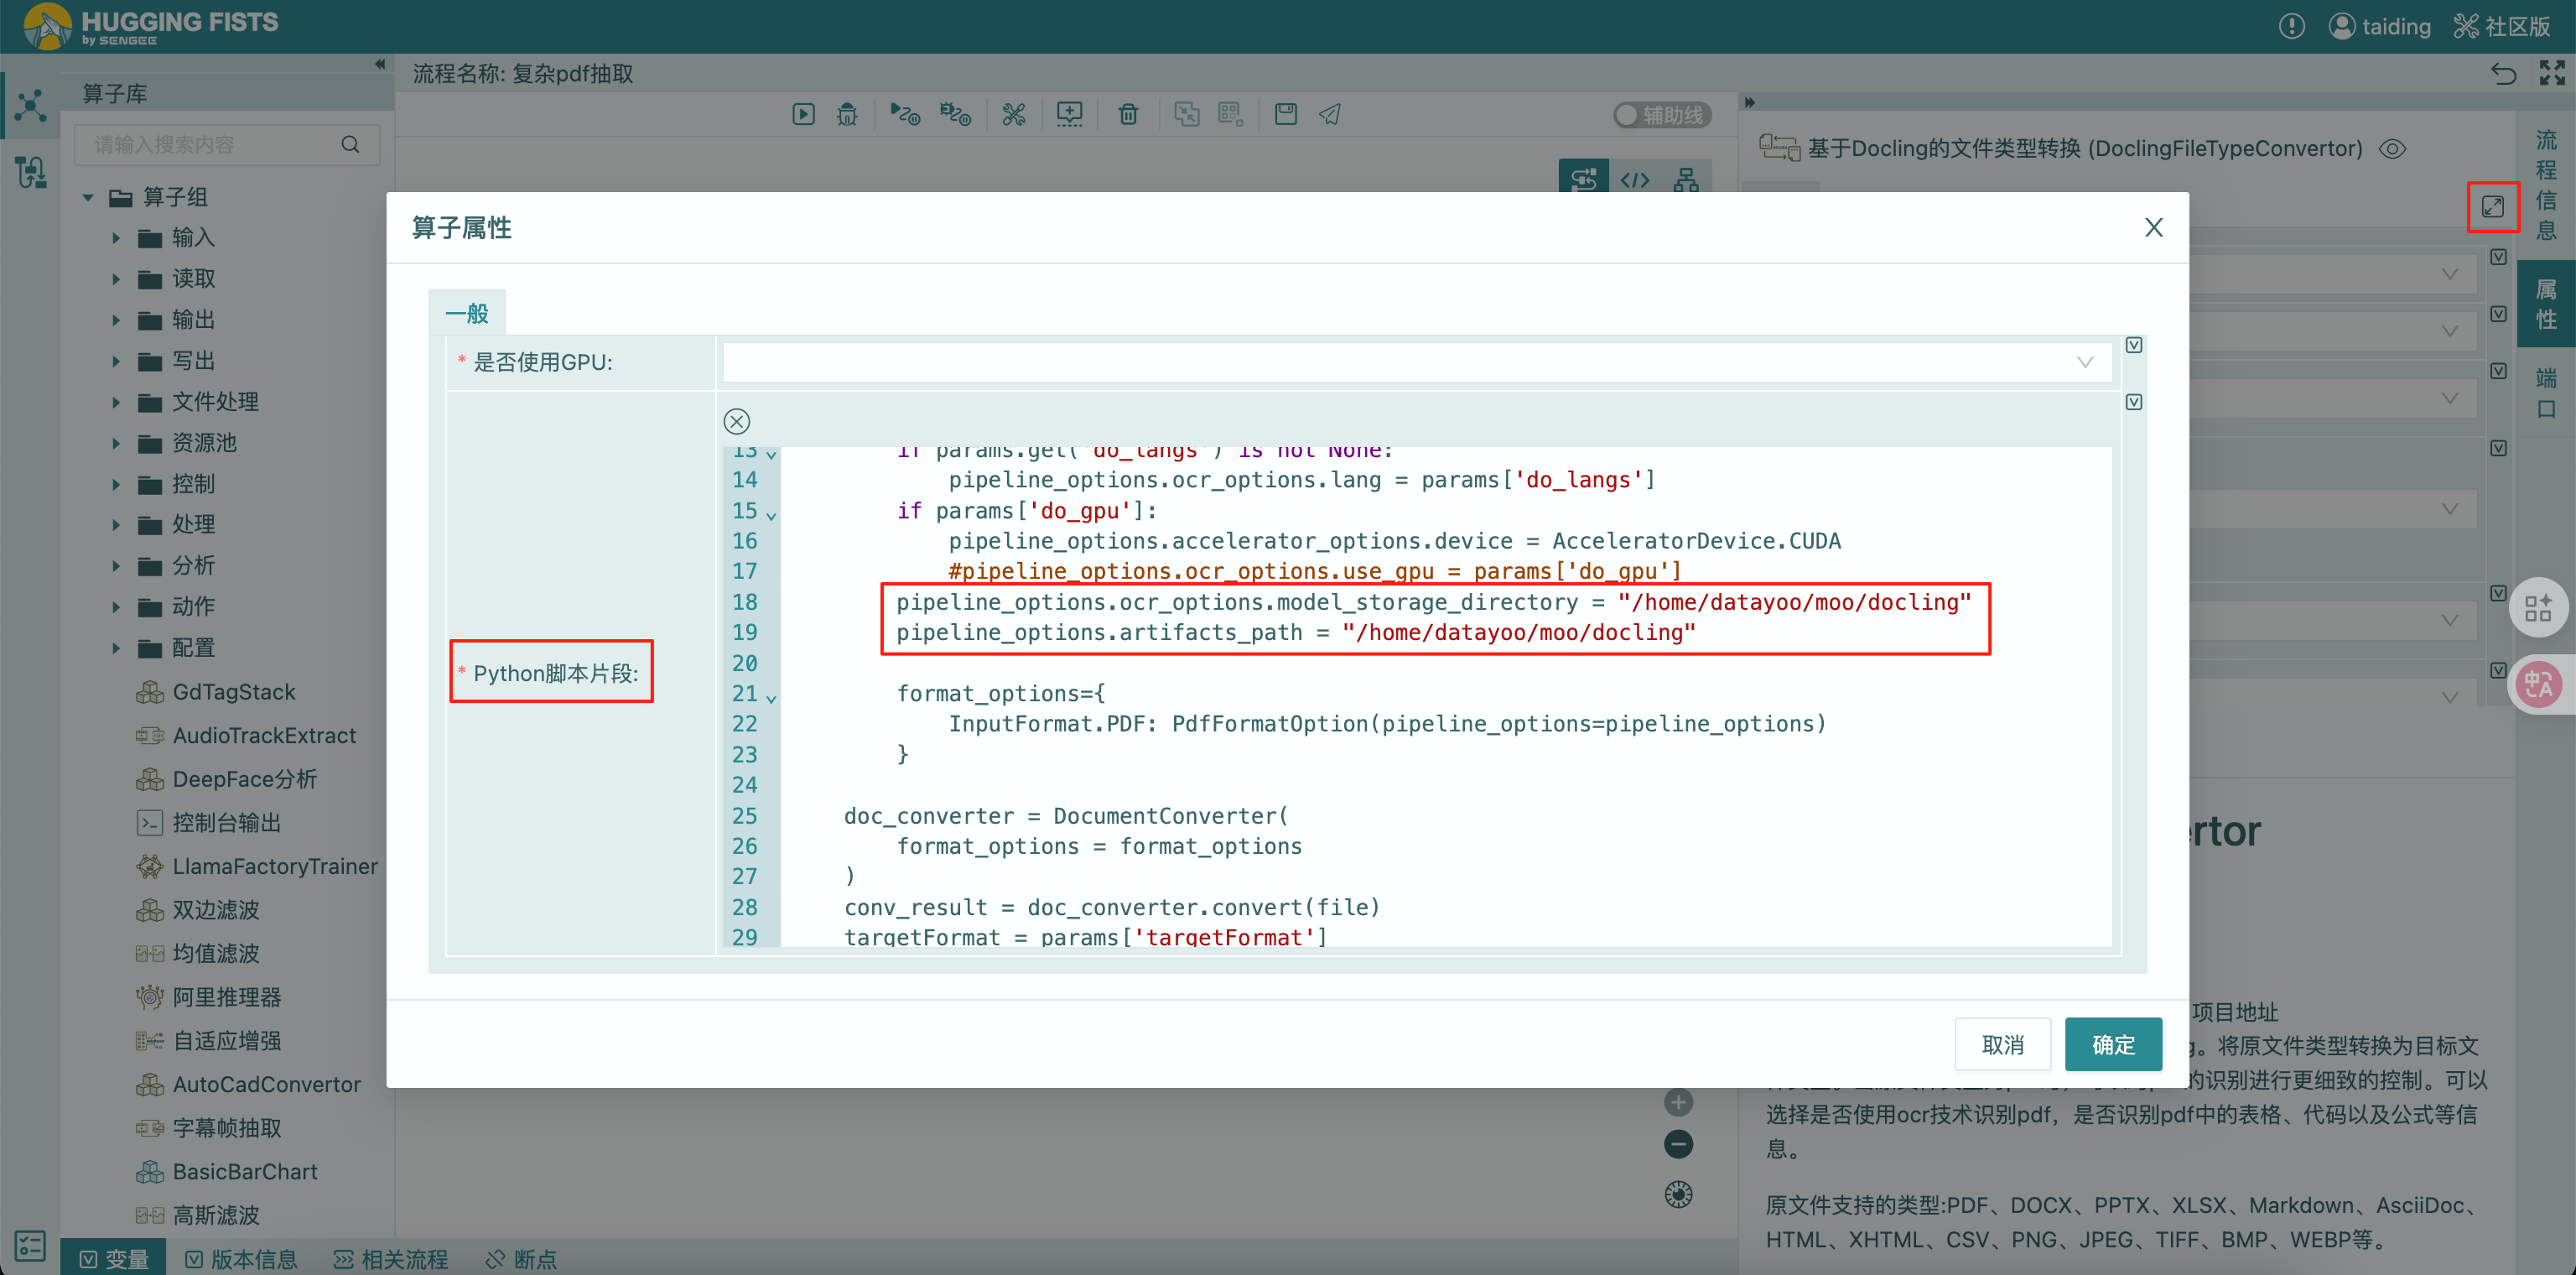Click the run flow play icon
This screenshot has width=2576, height=1275.
(x=803, y=114)
